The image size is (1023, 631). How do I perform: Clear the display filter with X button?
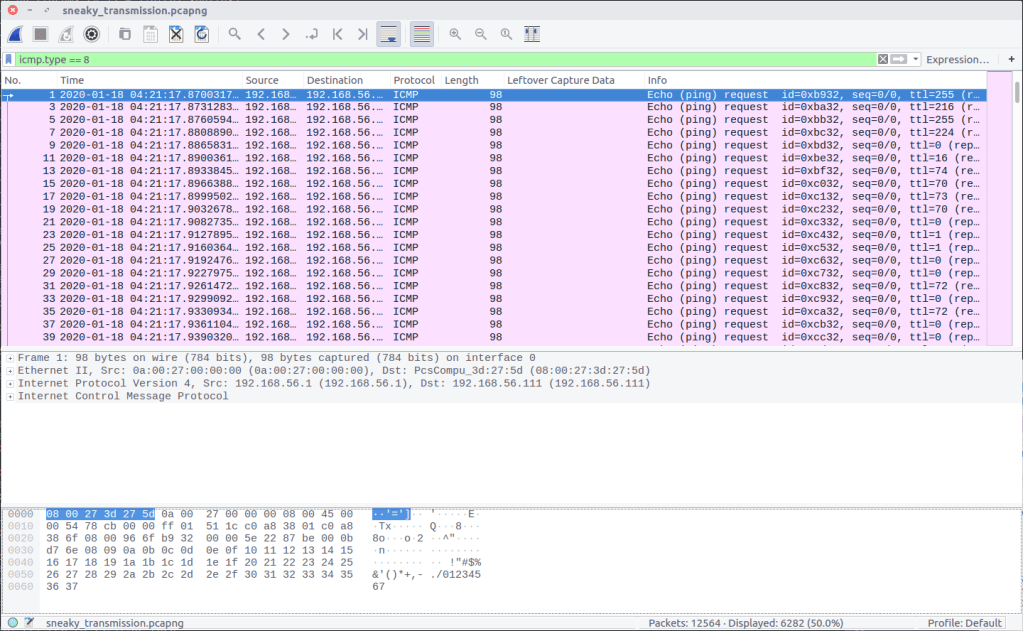[x=883, y=60]
